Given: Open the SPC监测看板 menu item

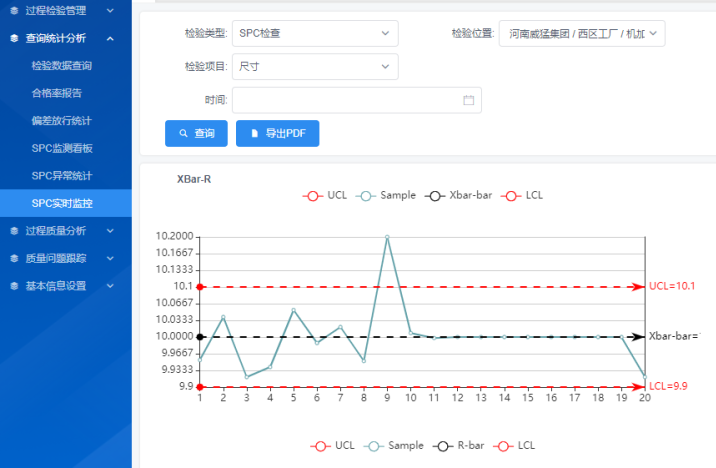Looking at the screenshot, I should 62,148.
